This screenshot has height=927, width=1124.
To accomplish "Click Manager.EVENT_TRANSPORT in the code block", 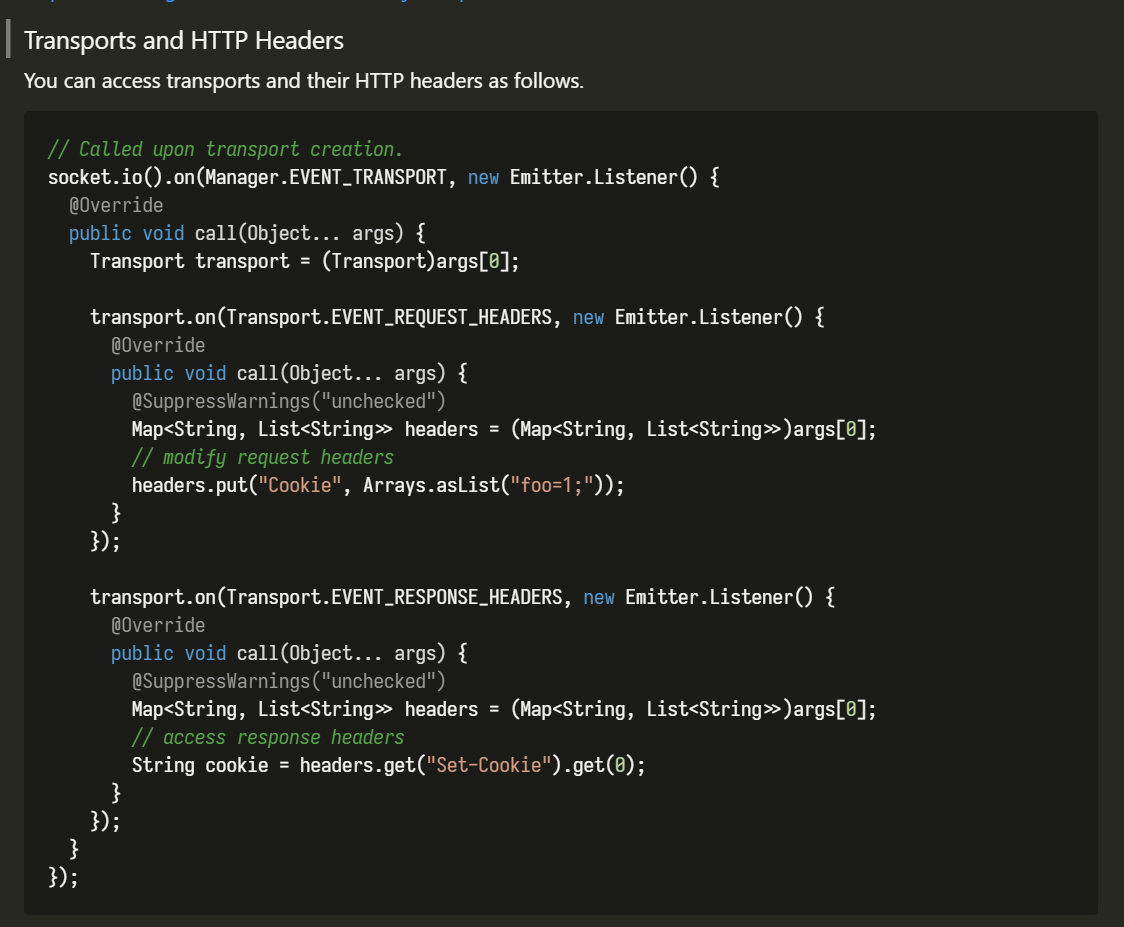I will pos(325,177).
